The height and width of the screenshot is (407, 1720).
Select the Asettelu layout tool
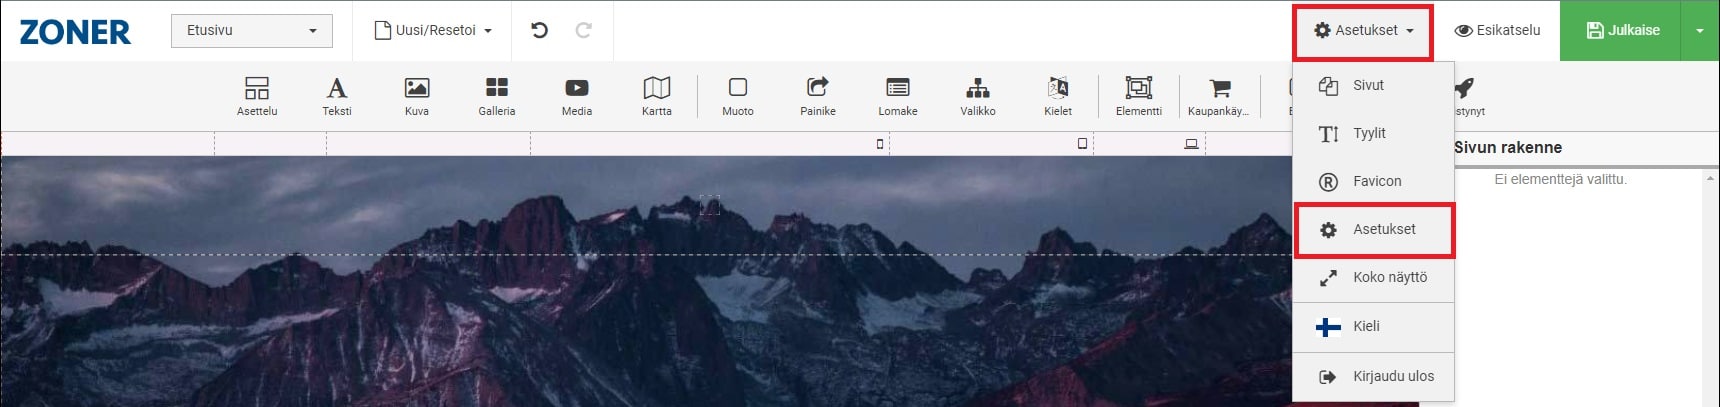point(257,96)
